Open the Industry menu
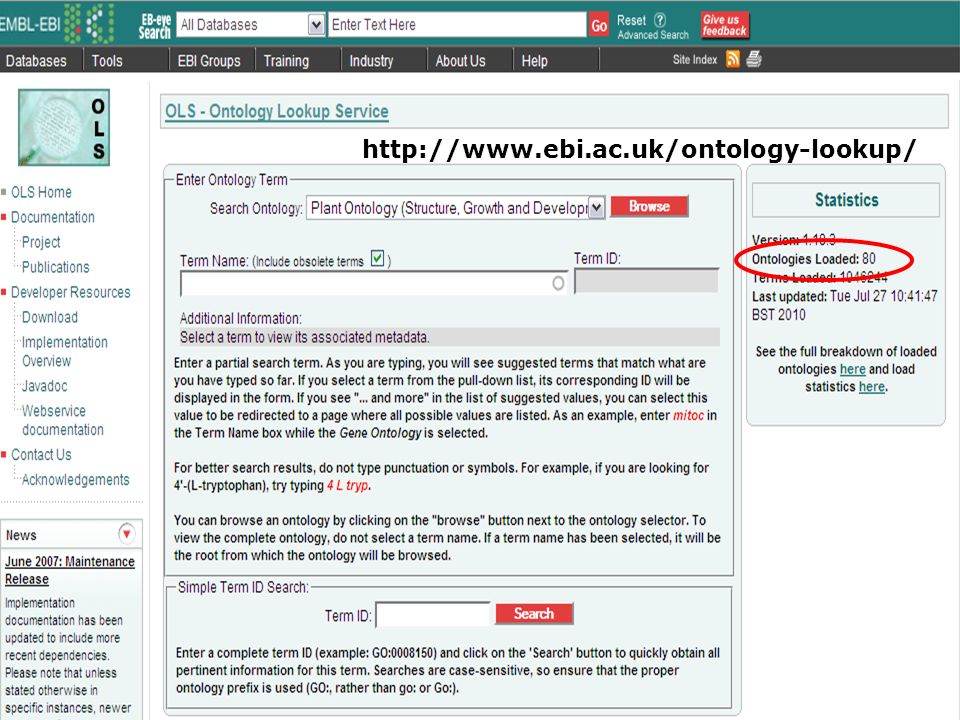 tap(371, 61)
